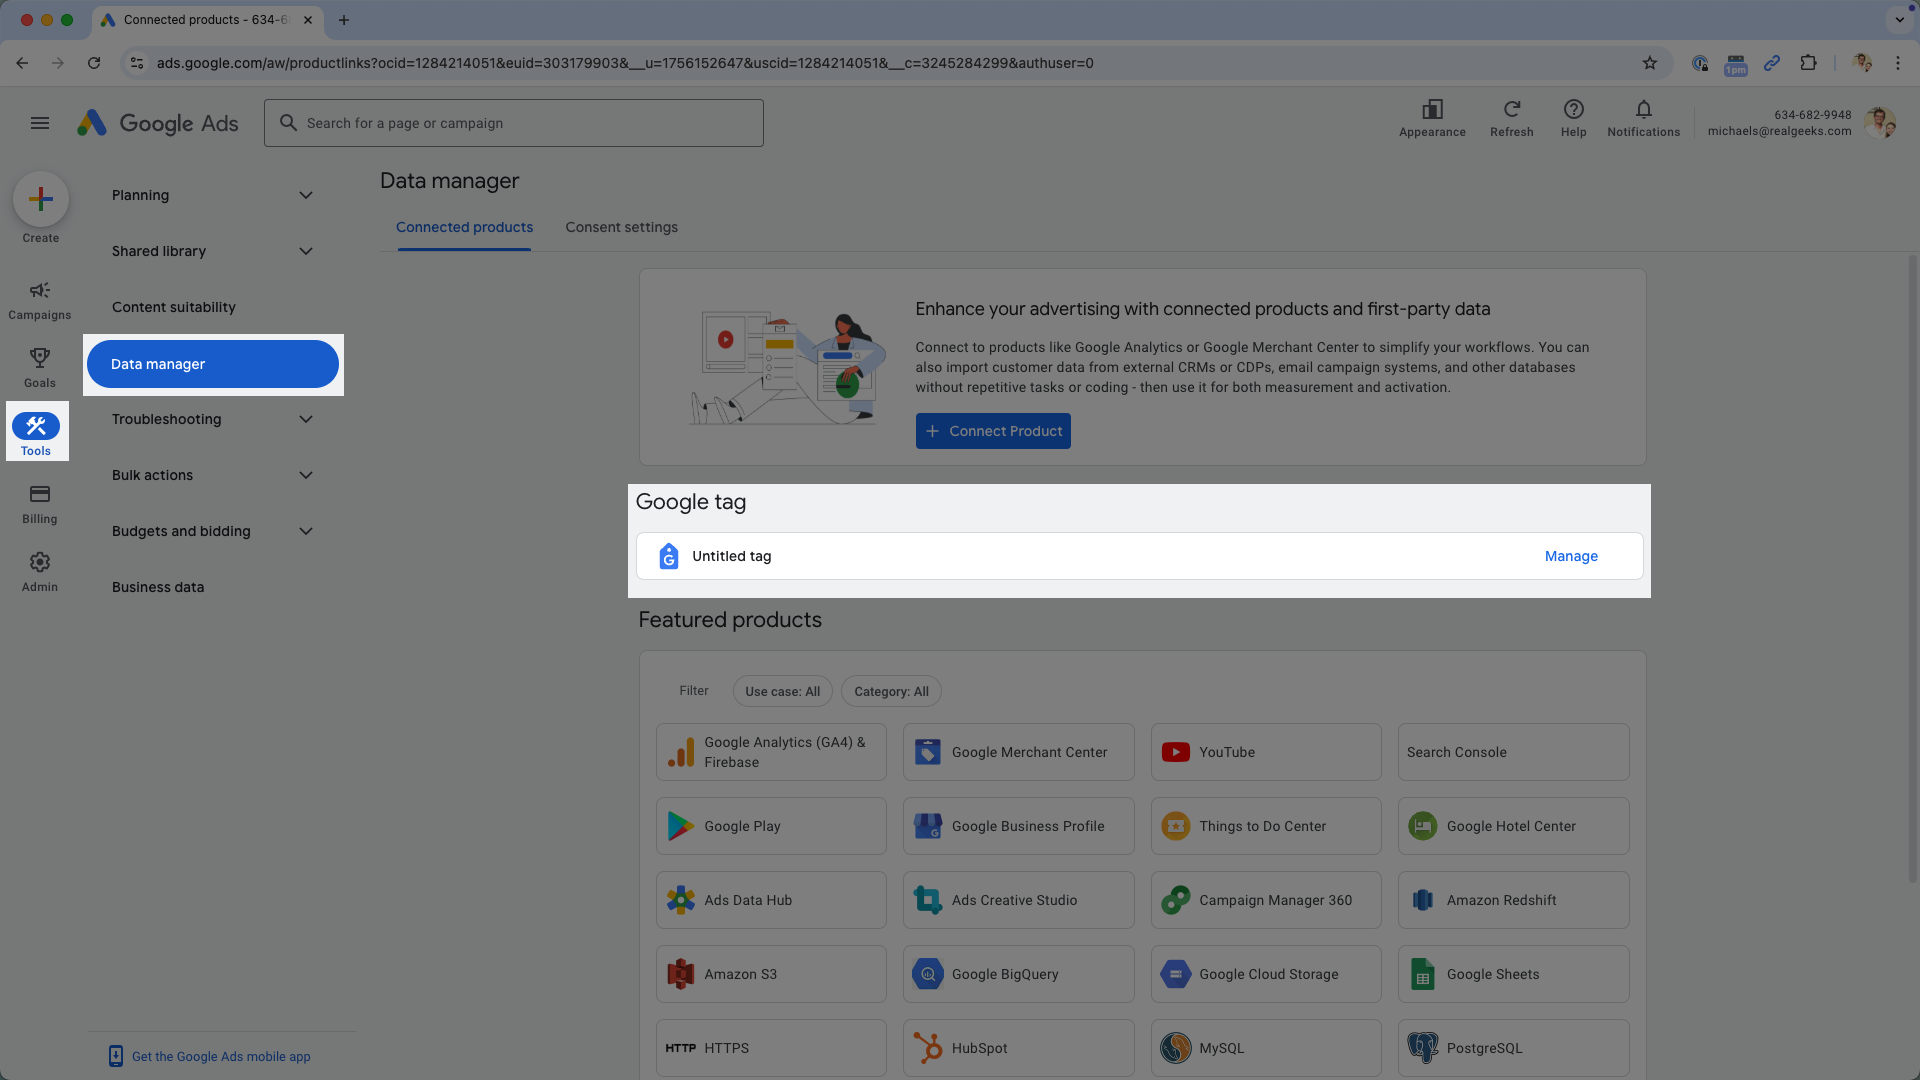Toggle the hamburger main menu
Viewport: 1920px width, 1080px height.
(40, 123)
